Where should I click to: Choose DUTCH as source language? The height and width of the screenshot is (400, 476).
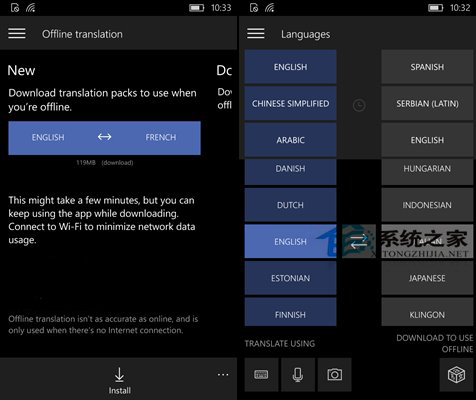(290, 205)
